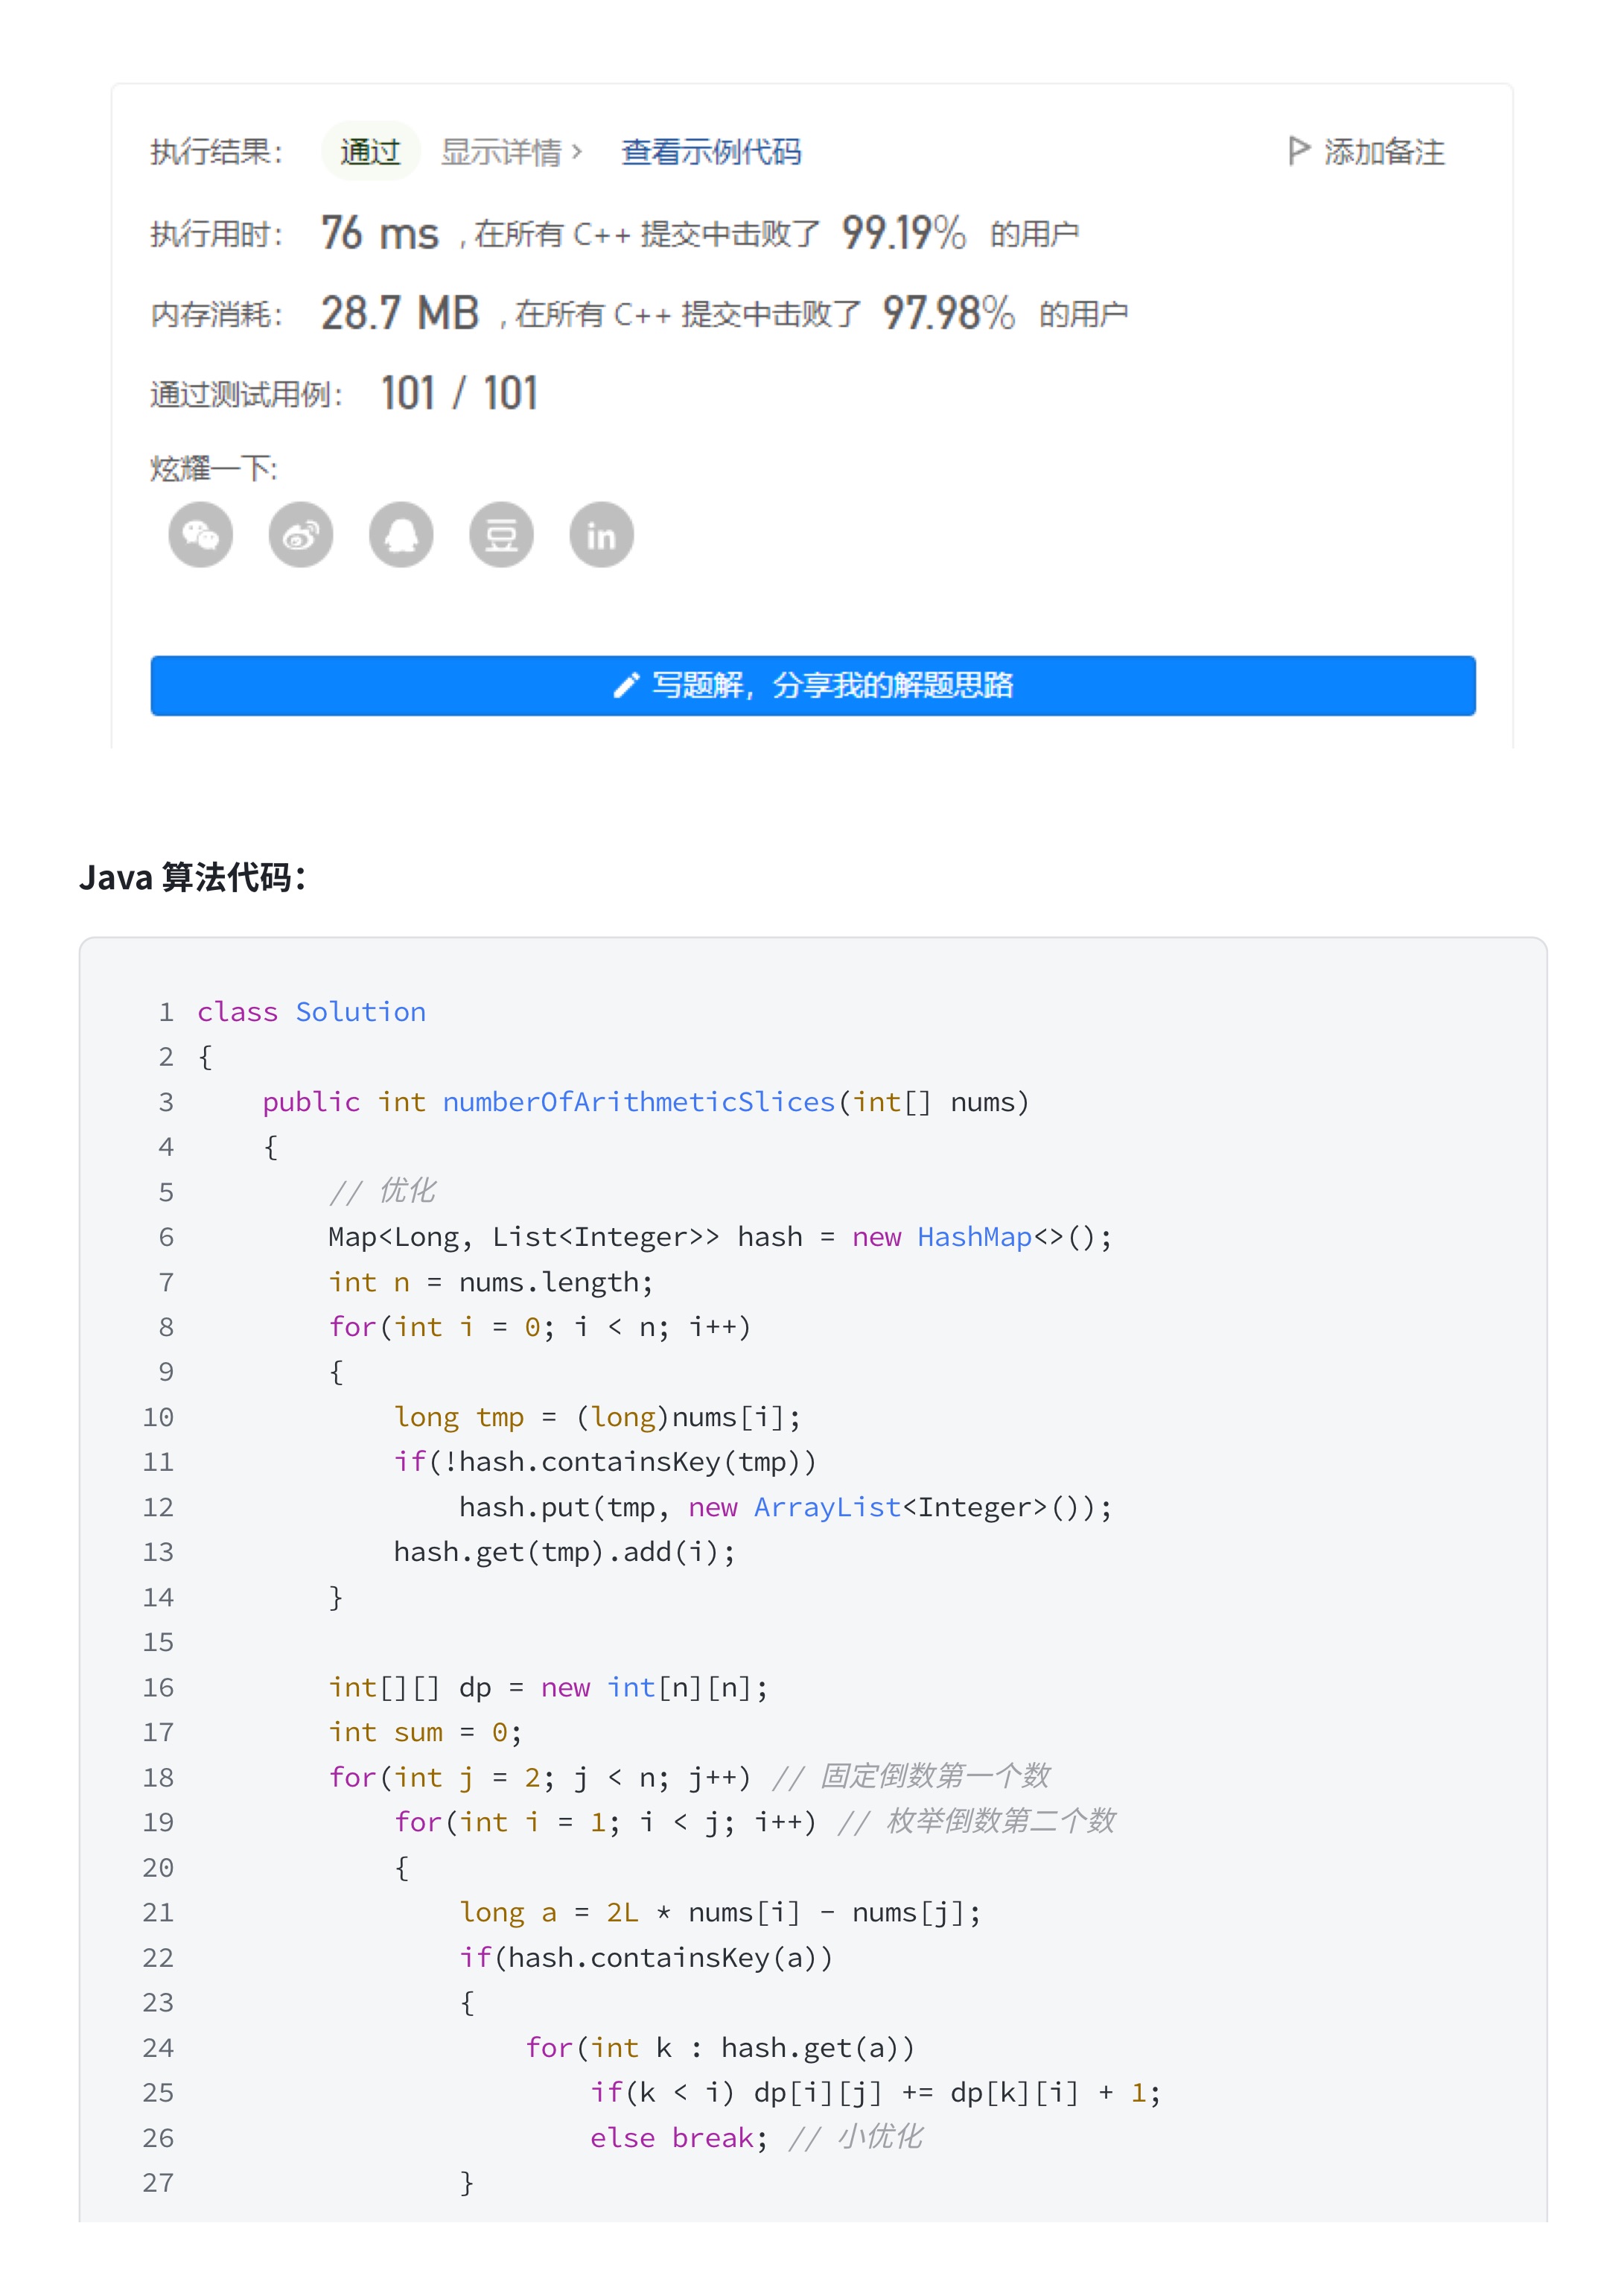Click the HashMap keyword on line 6
1624x2296 pixels.
[x=974, y=1236]
